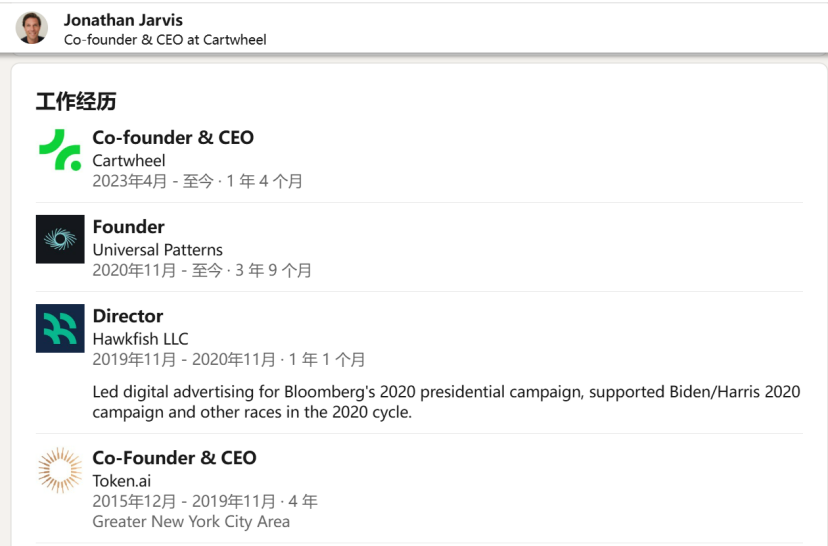The width and height of the screenshot is (828, 546).
Task: Open the green Cartwheel company logo
Action: point(60,150)
